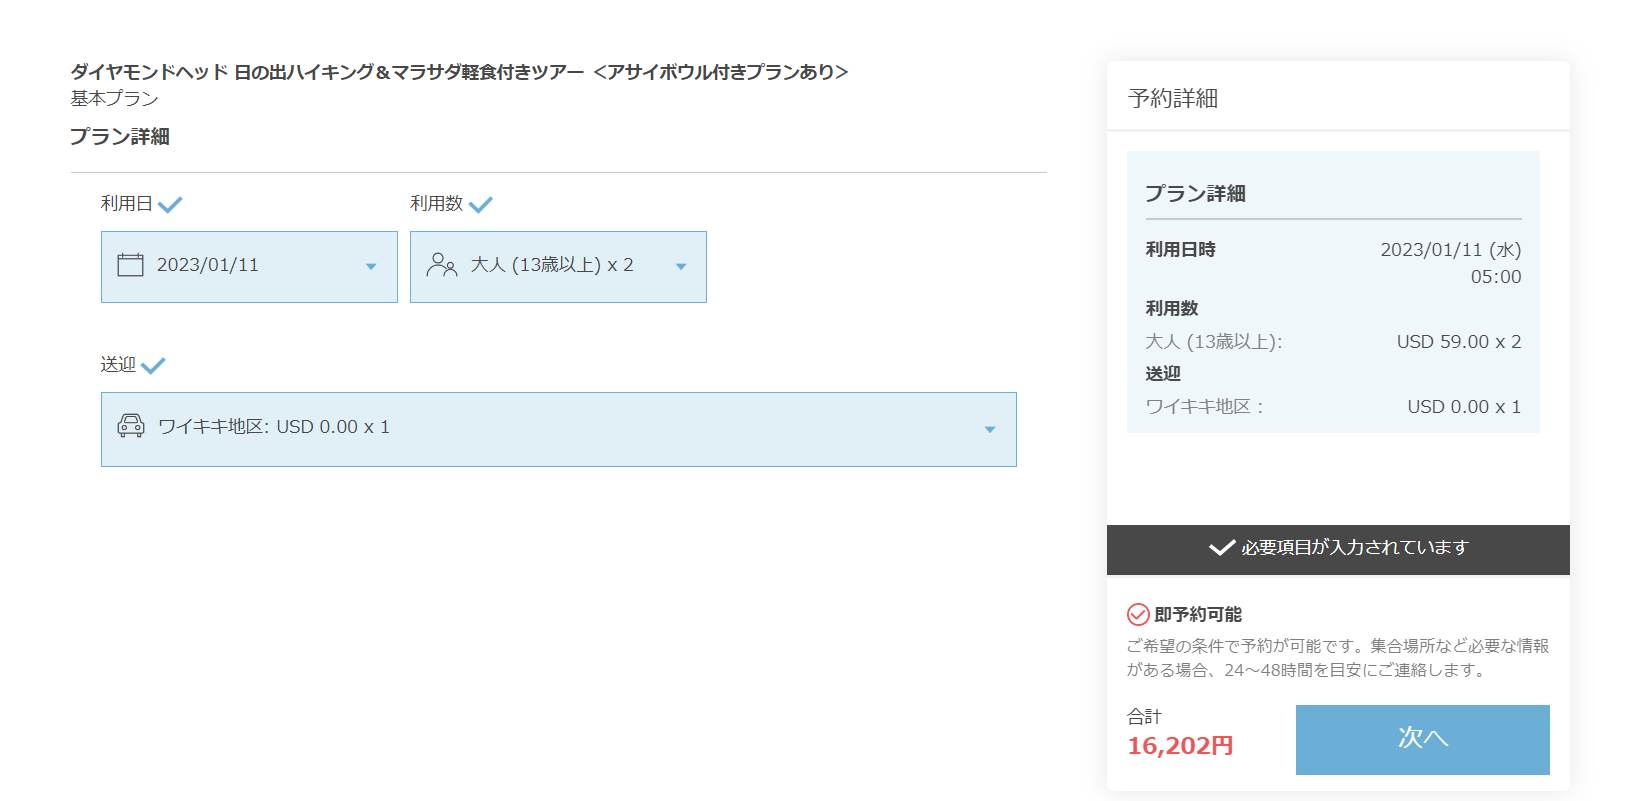Click the car icon in pickup field
The image size is (1639, 801).
tap(131, 427)
